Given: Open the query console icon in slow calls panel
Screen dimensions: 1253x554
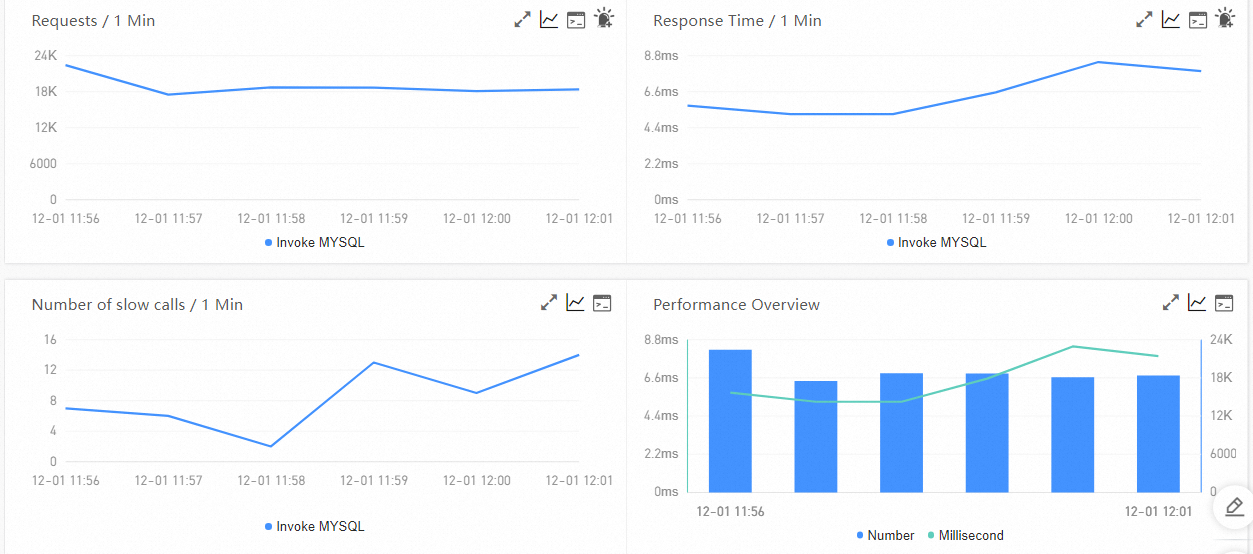Looking at the screenshot, I should tap(602, 302).
